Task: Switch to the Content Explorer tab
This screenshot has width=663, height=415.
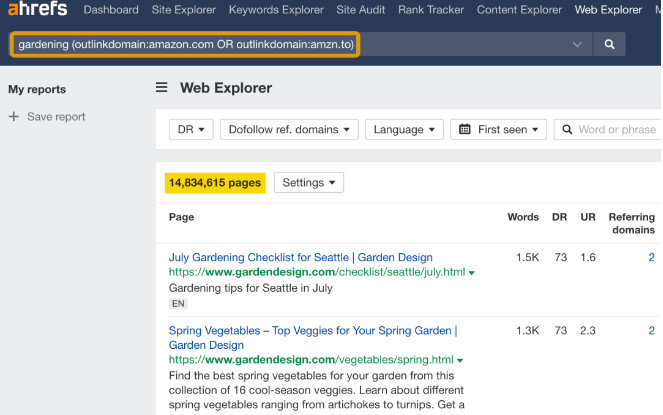Action: [519, 10]
